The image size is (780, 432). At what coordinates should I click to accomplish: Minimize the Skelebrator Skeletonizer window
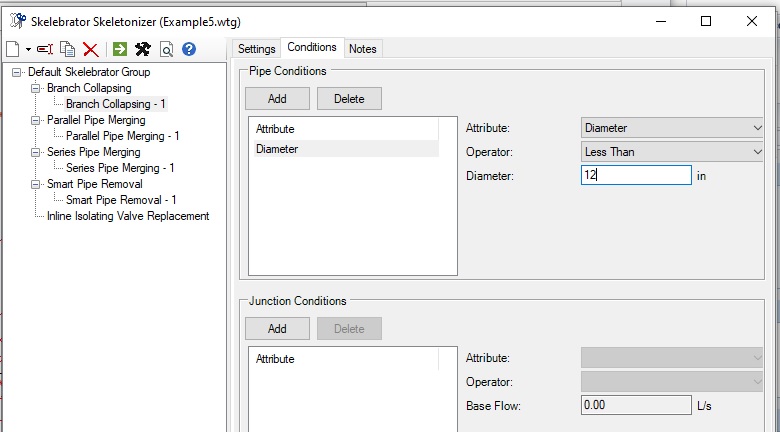(x=661, y=21)
